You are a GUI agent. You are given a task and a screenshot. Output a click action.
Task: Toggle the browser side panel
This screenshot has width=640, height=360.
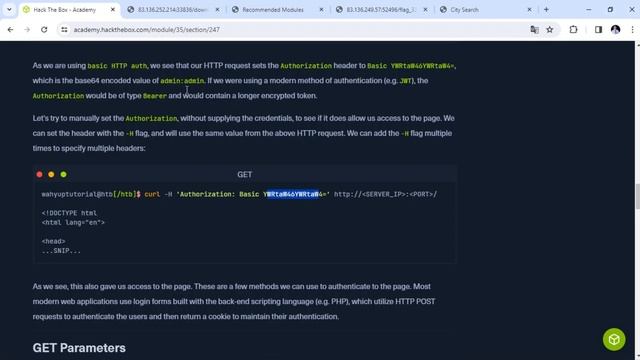598,29
